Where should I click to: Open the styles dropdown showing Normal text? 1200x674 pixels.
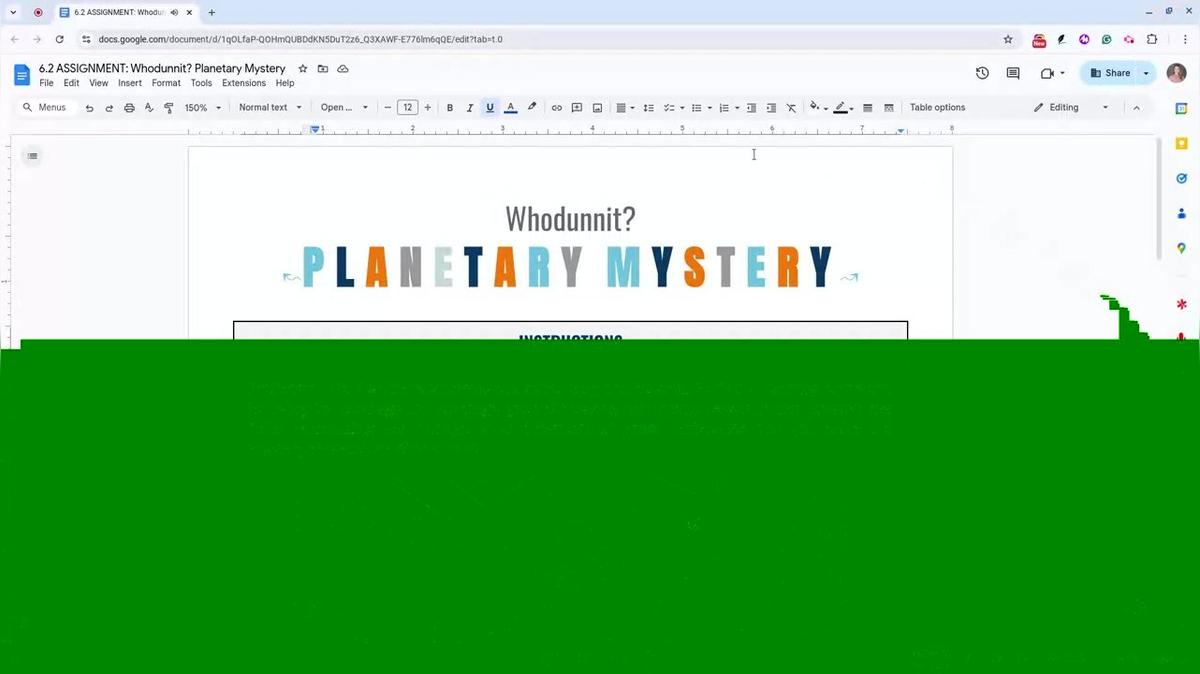click(268, 107)
